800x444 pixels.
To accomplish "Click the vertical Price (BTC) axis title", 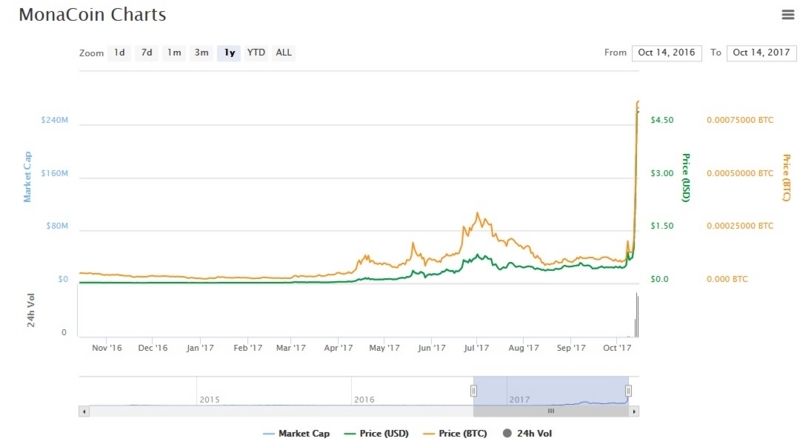I will pos(786,177).
